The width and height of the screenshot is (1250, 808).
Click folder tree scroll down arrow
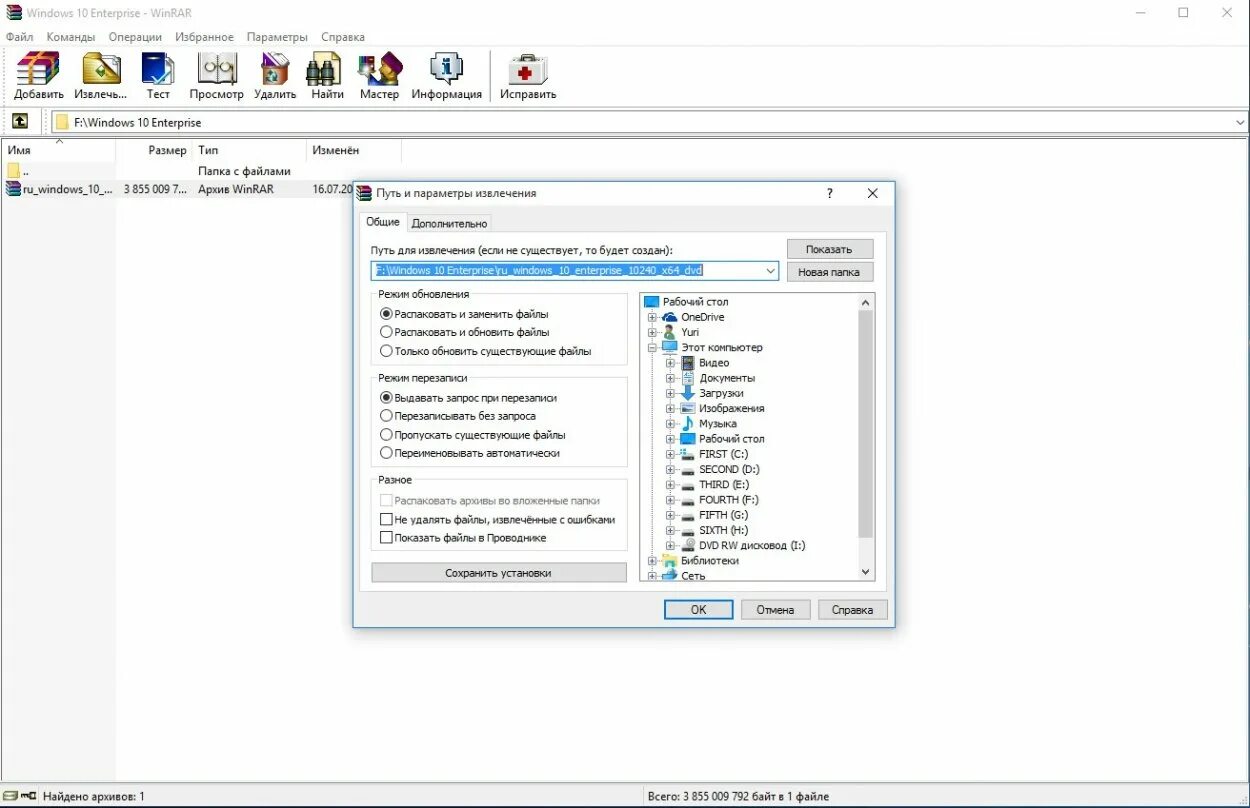tap(866, 572)
